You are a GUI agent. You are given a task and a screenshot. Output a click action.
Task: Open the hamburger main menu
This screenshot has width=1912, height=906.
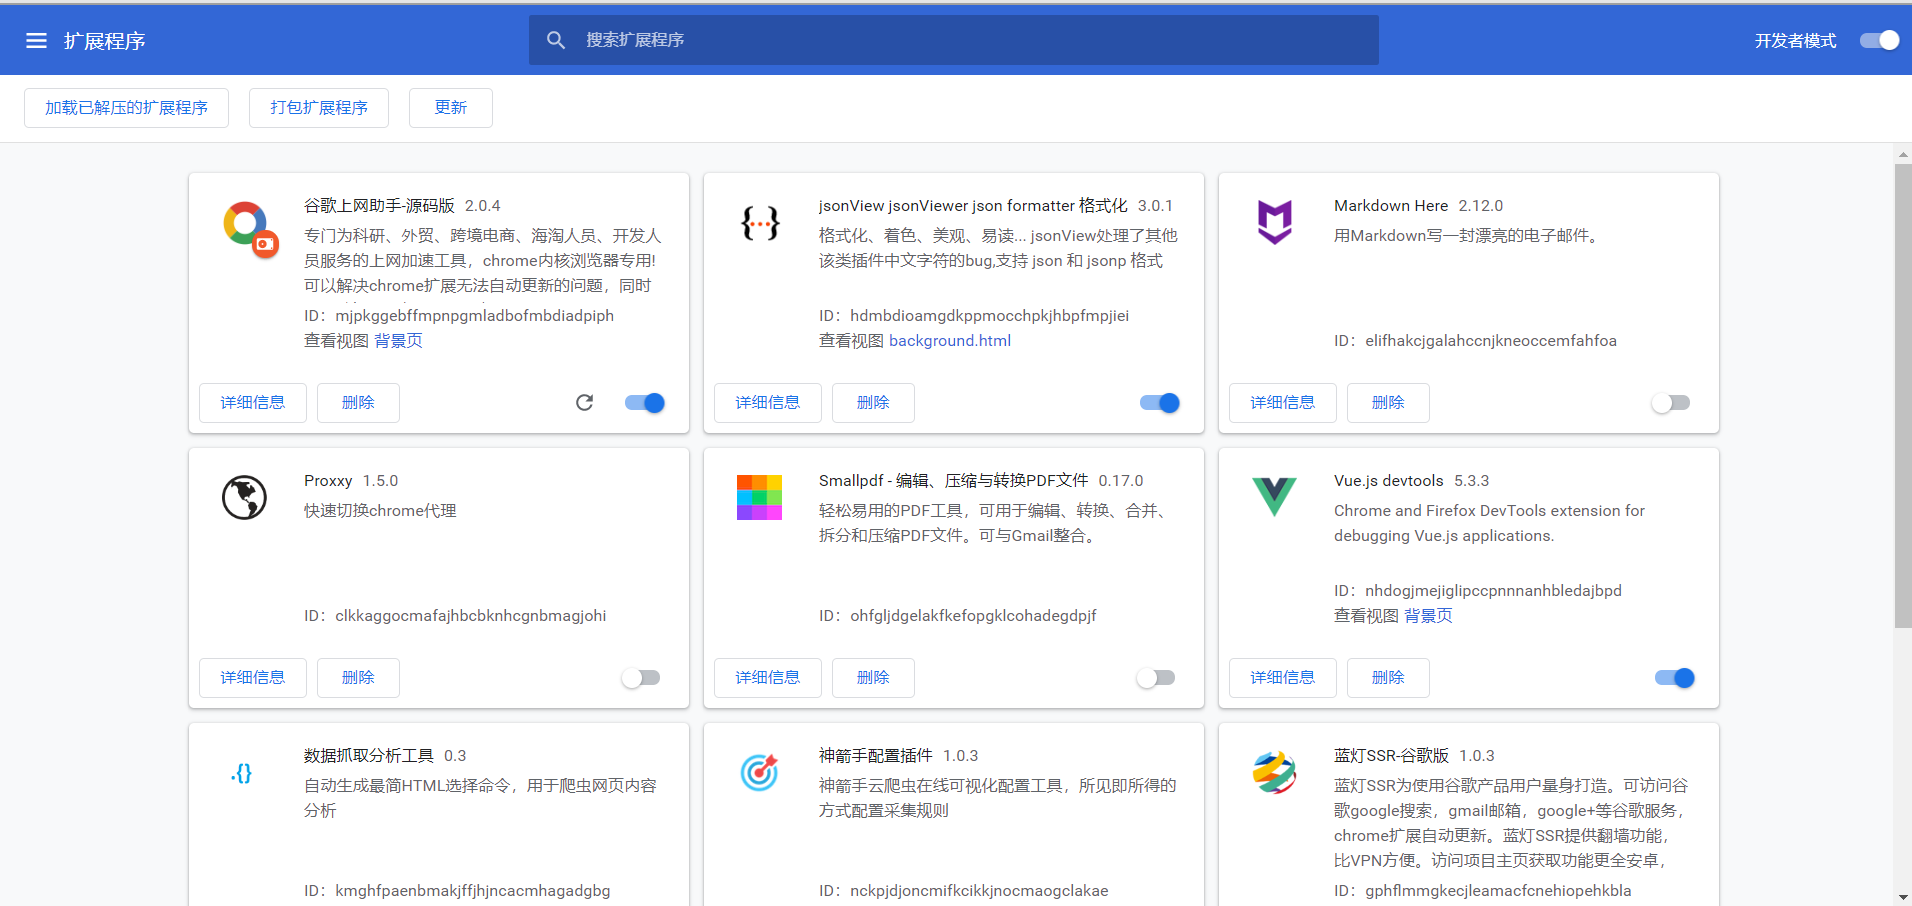36,41
